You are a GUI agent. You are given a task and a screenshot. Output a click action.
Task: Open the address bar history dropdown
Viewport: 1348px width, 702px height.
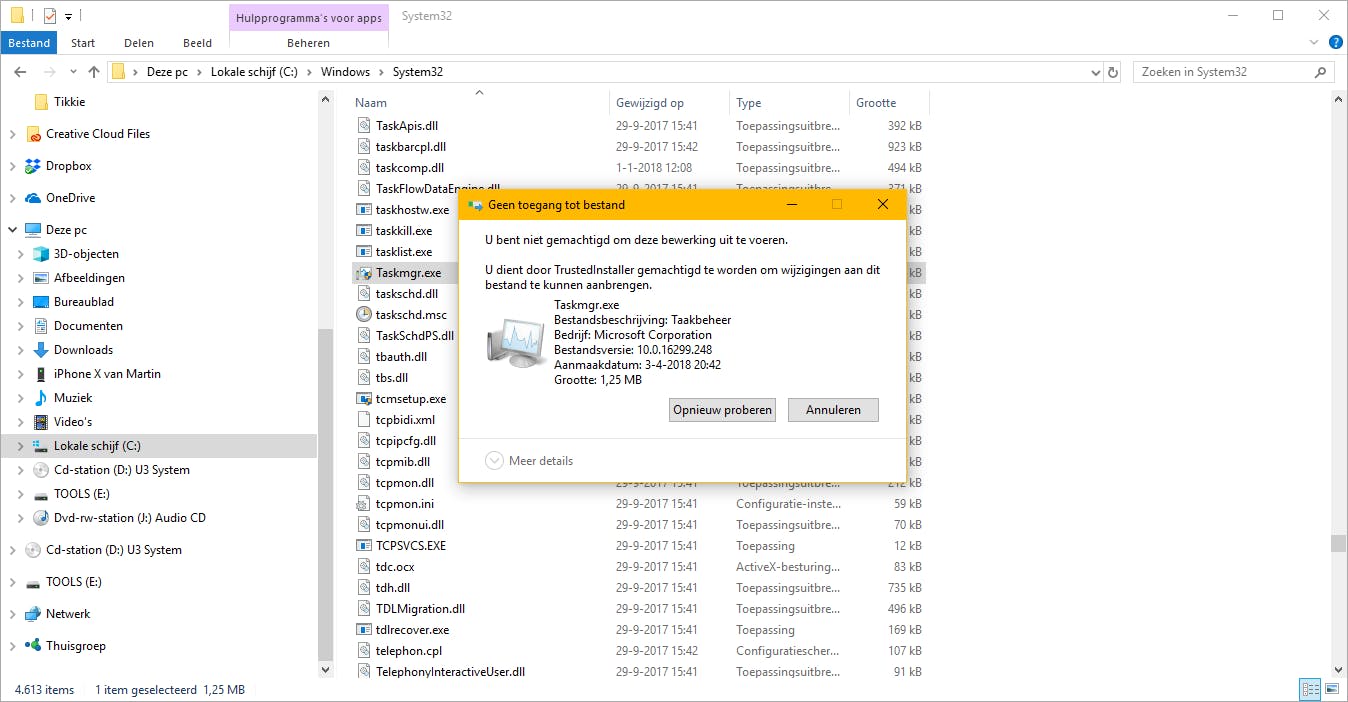click(x=1096, y=72)
